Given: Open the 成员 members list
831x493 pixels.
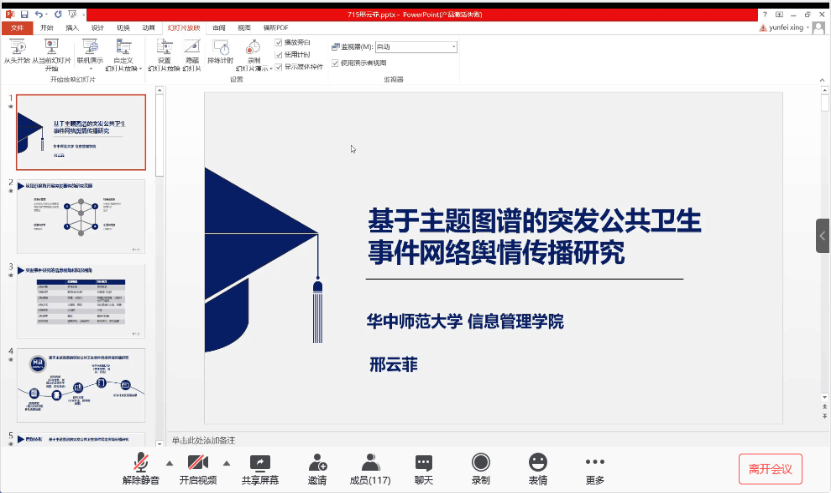Looking at the screenshot, I should click(x=370, y=462).
